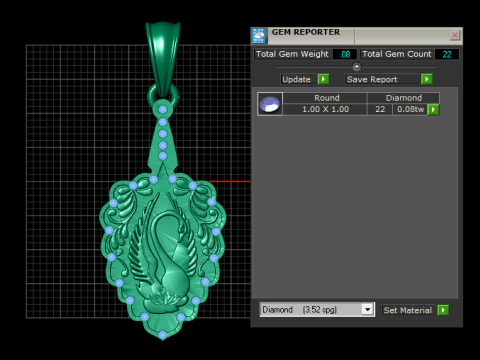480x360 pixels.
Task: Click the Update button label
Action: (296, 79)
